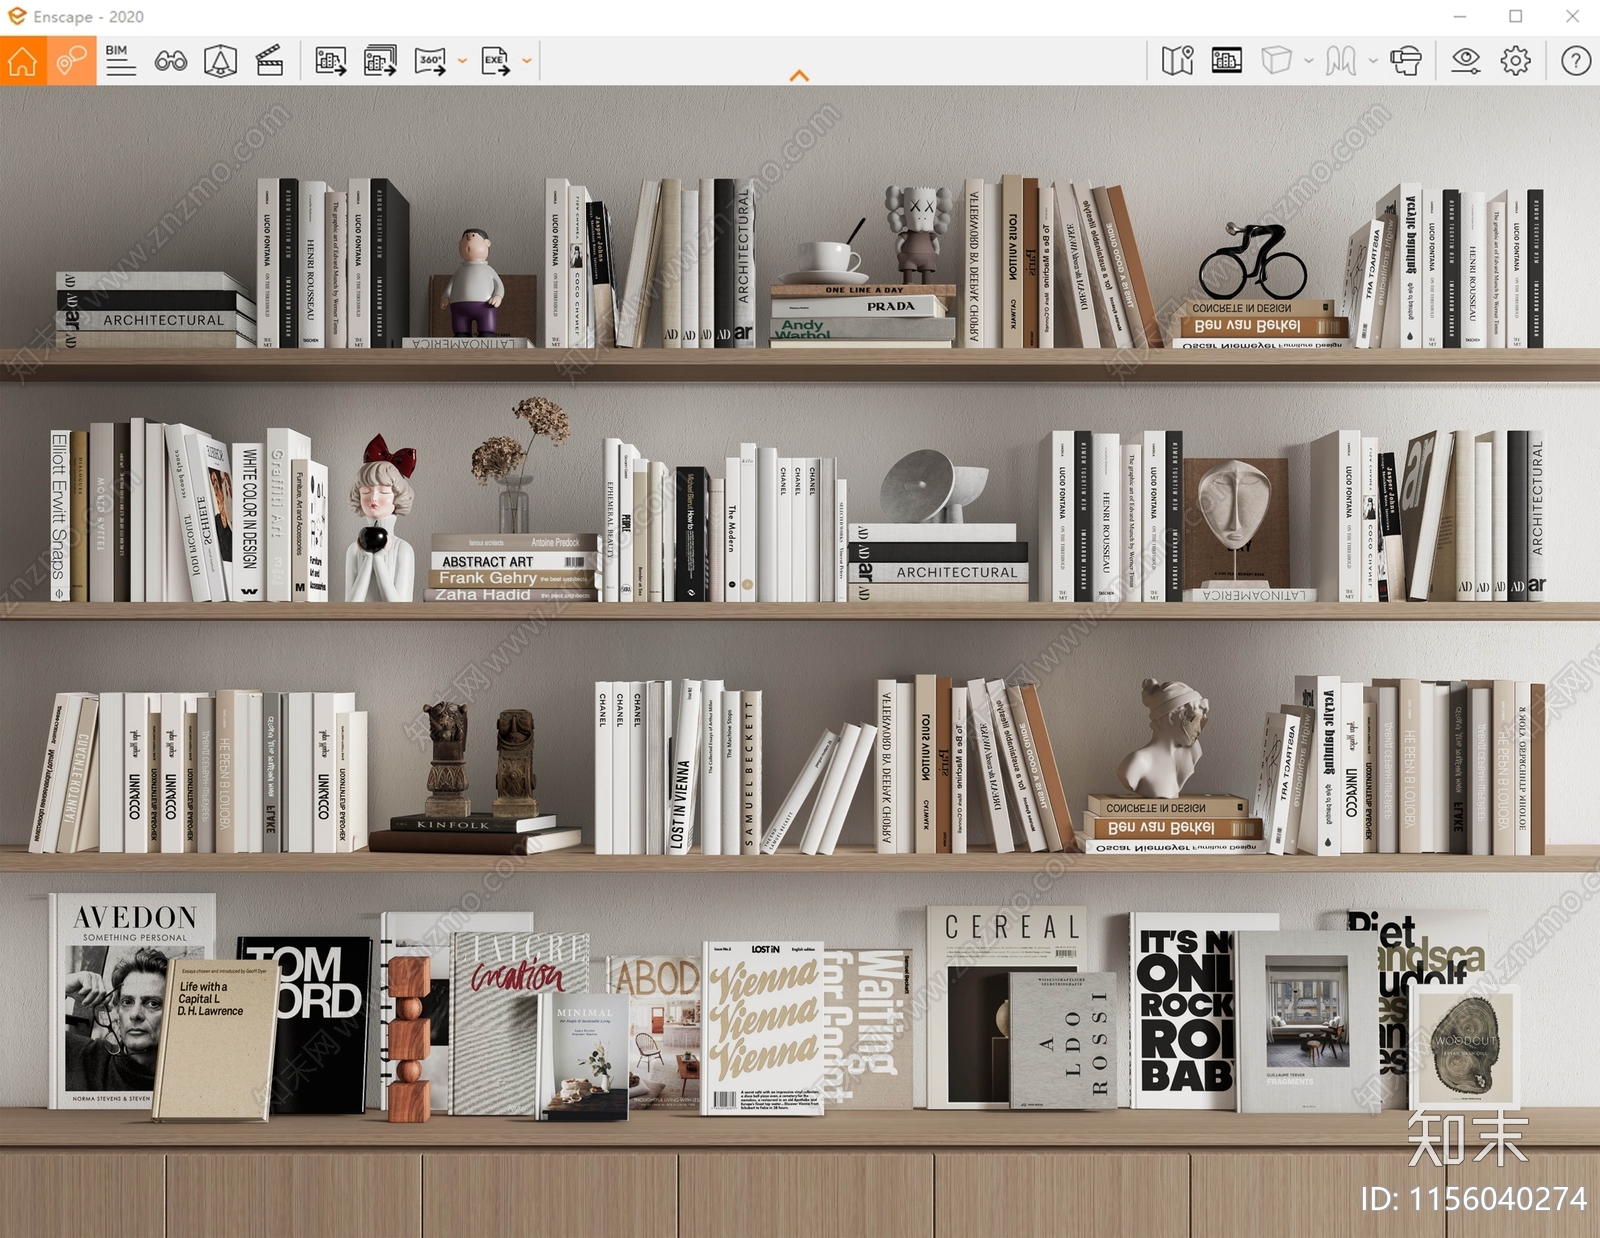Click the greyed-out wings fly mode icon
The image size is (1600, 1238).
[1341, 61]
